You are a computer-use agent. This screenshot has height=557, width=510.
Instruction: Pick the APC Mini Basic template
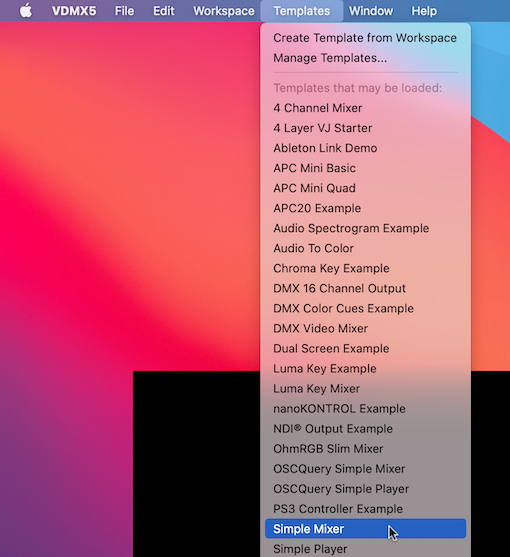(x=365, y=168)
